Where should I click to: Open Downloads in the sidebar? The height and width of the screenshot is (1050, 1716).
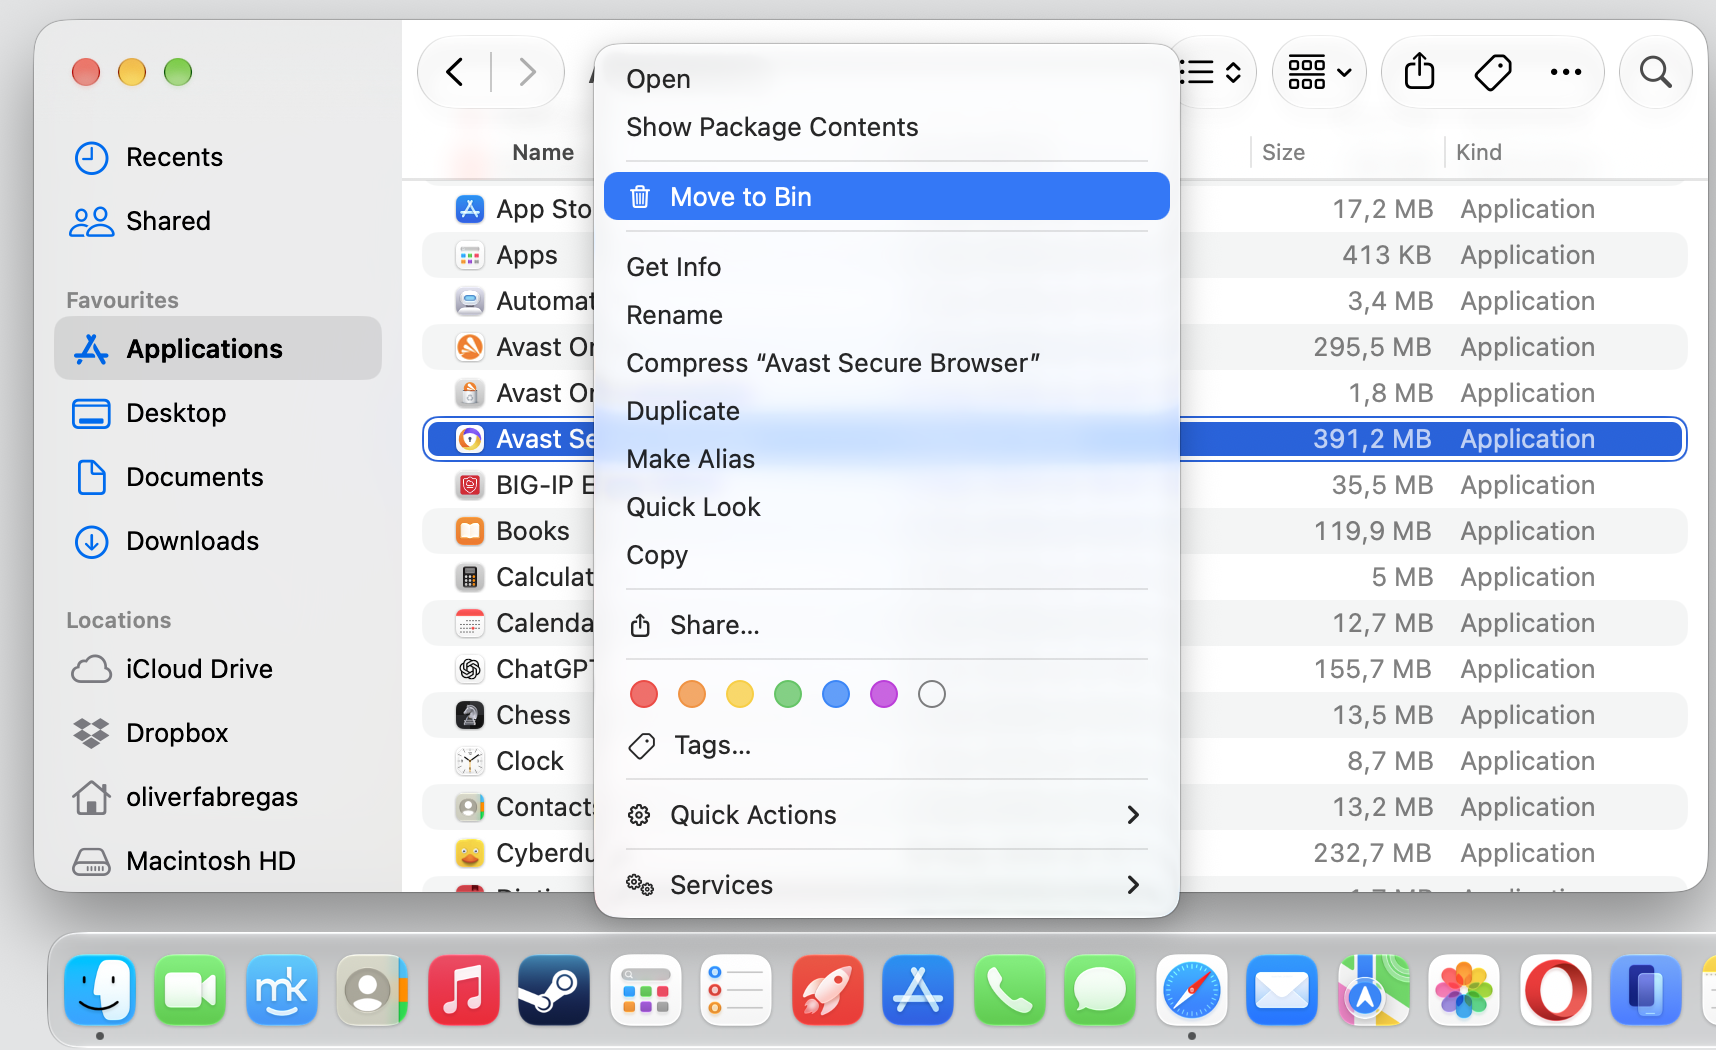tap(218, 541)
